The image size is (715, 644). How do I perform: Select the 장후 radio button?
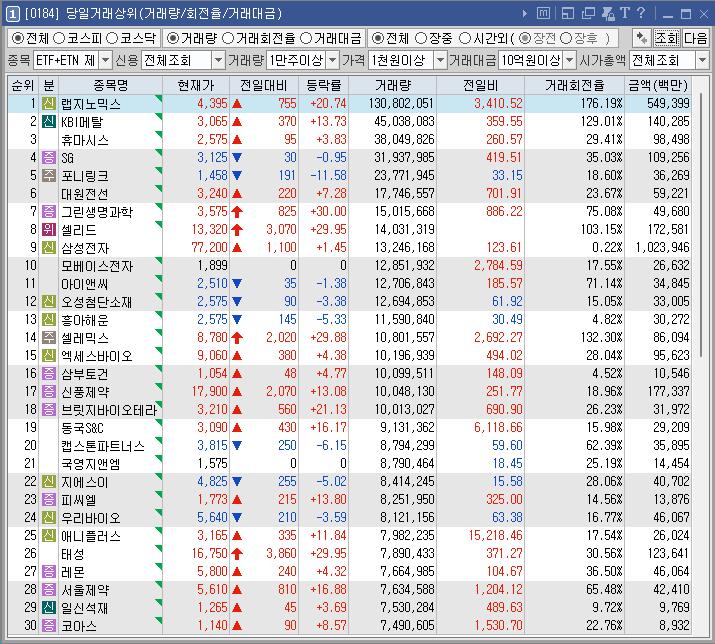pos(566,38)
